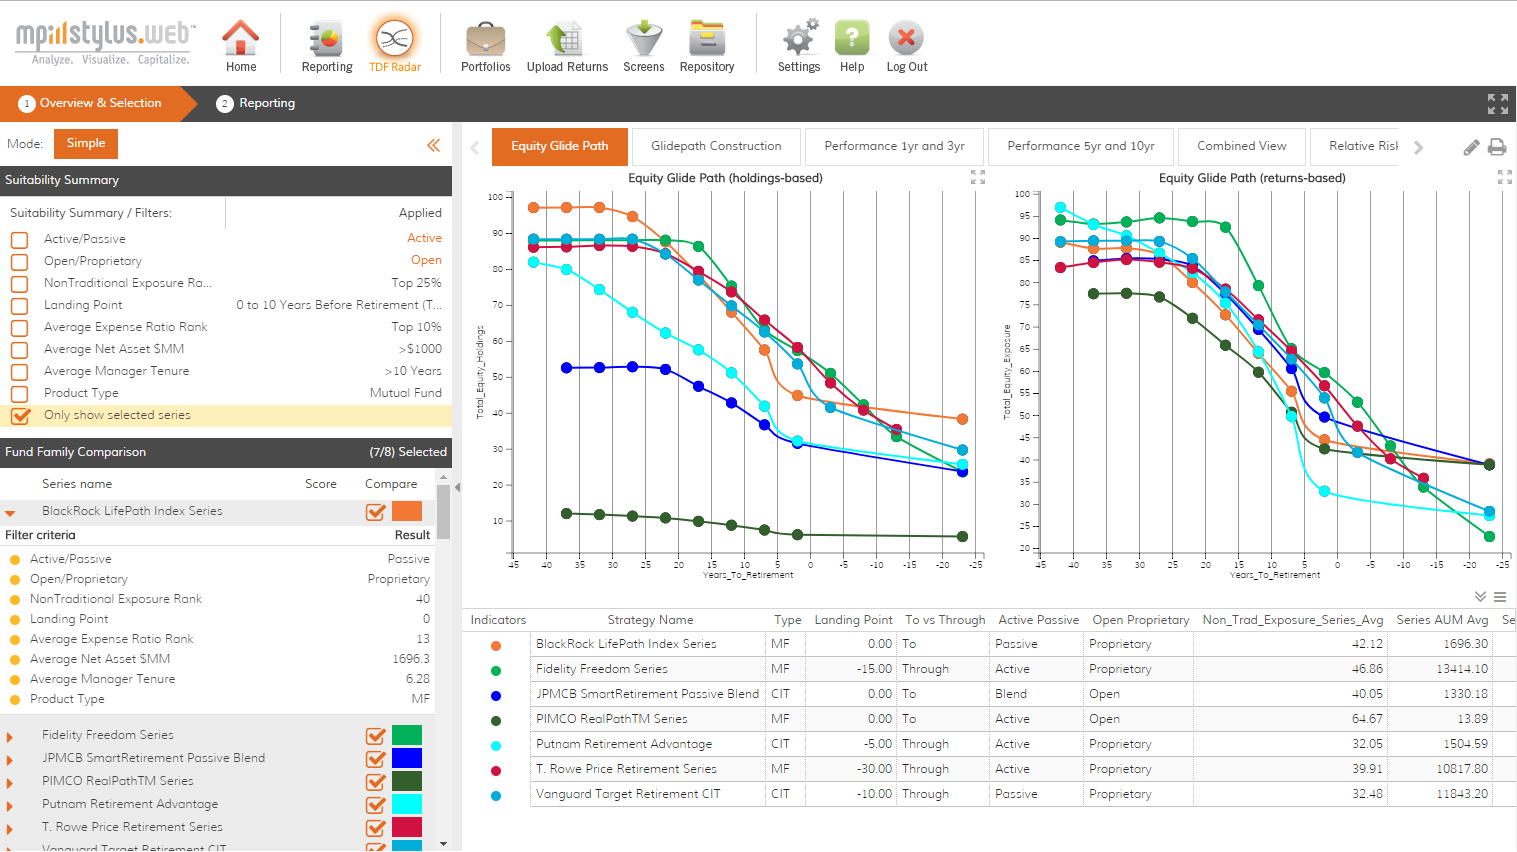Click the Simple mode button
This screenshot has height=852, width=1517.
[86, 143]
